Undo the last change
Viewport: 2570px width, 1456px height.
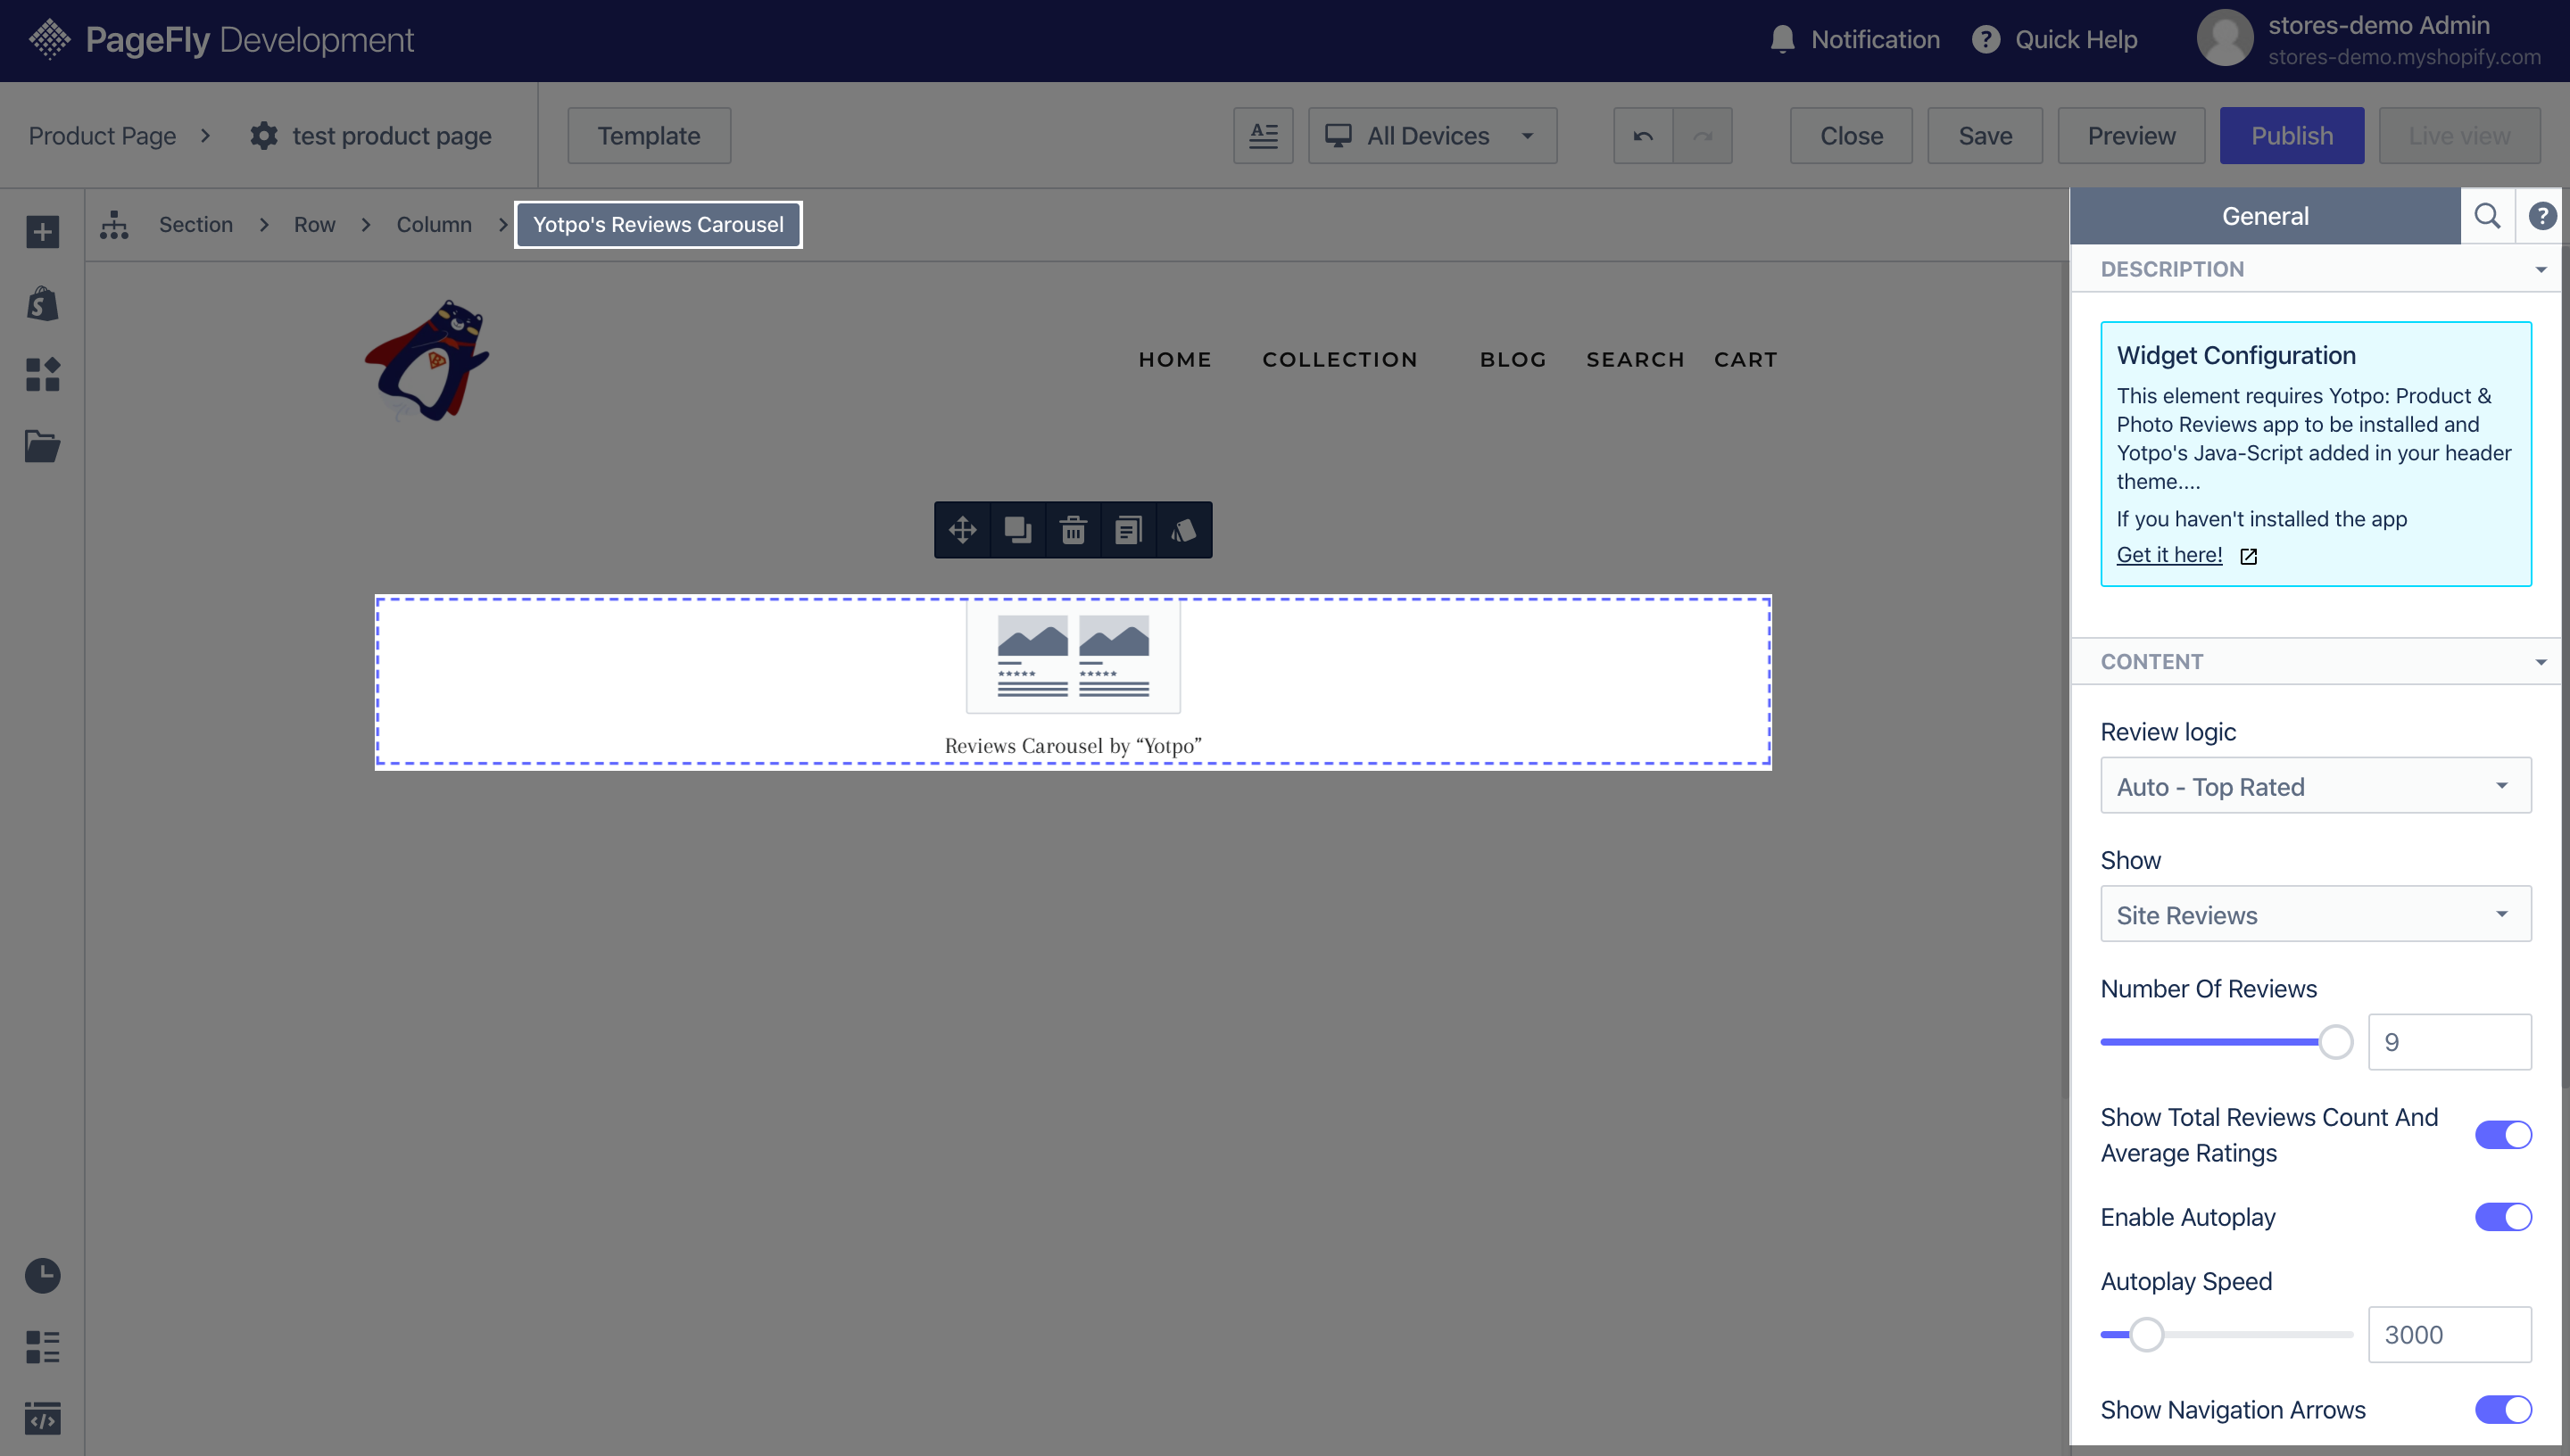click(1643, 135)
